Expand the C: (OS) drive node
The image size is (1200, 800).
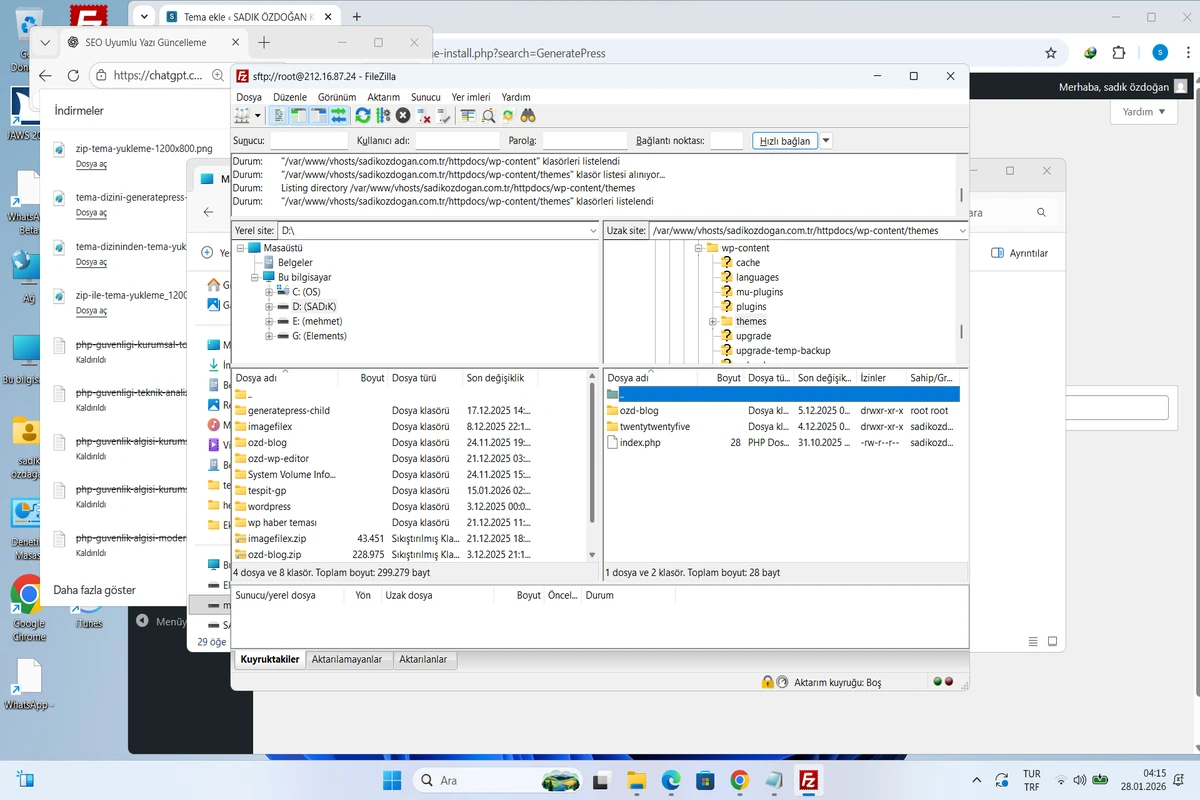coord(269,292)
